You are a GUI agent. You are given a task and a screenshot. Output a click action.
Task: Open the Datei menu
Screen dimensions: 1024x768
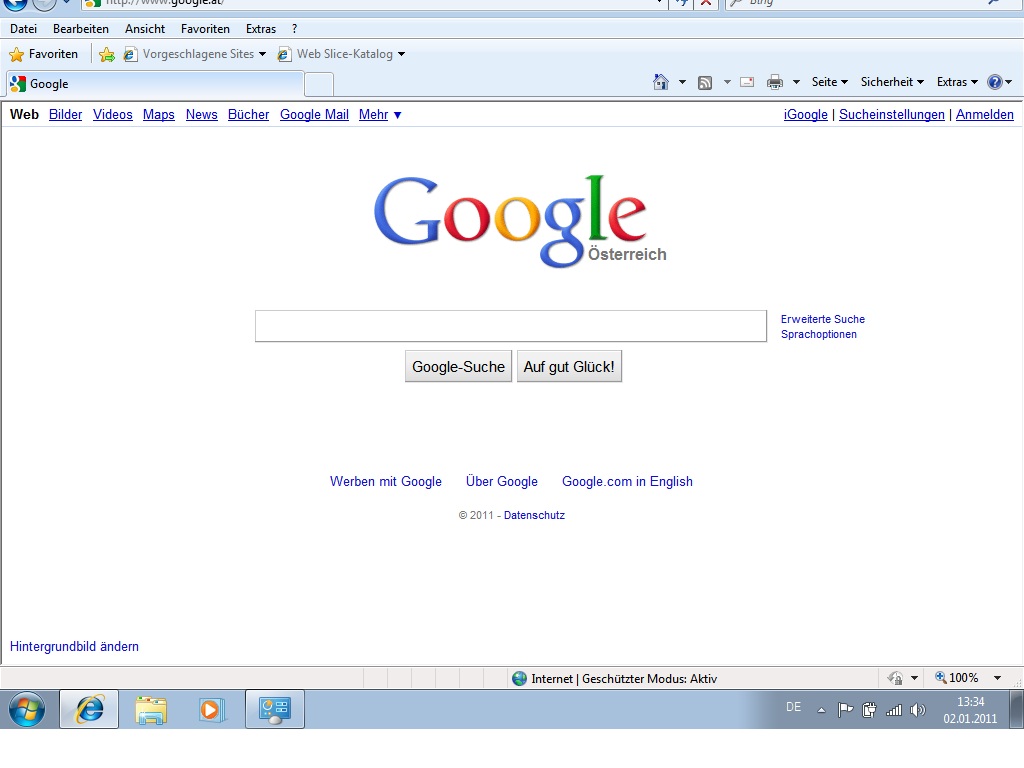tap(24, 29)
